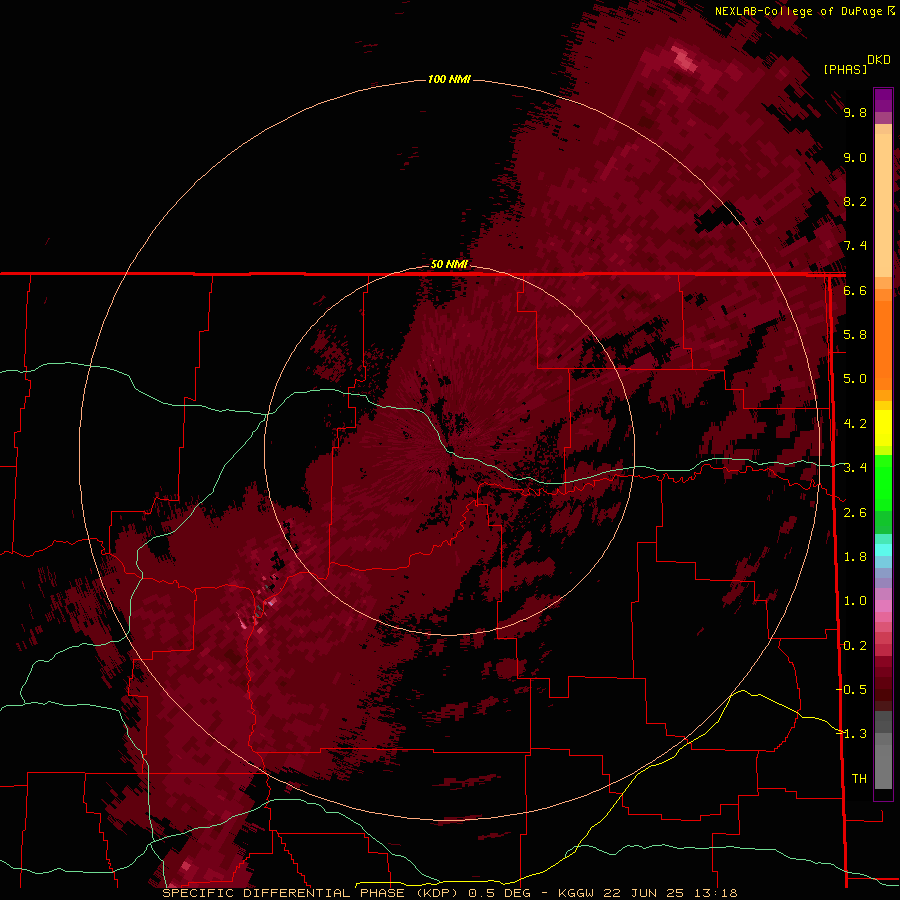
Task: Click the 4.2 value on the color scale
Action: pos(855,424)
